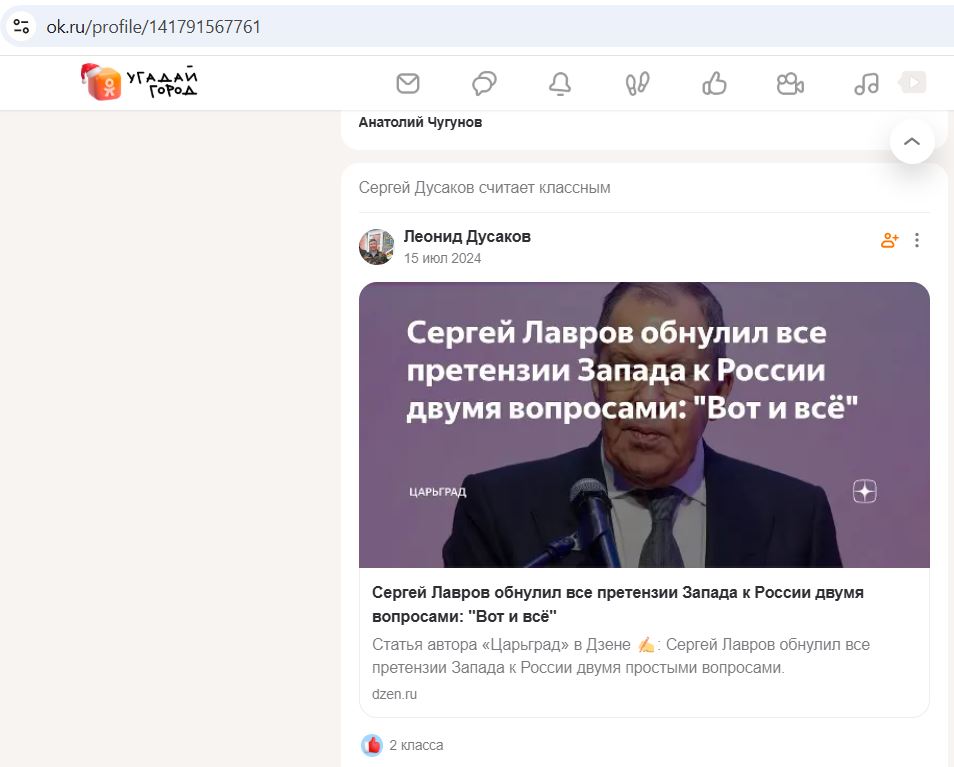Open the Events thumbs-up icon

[714, 83]
